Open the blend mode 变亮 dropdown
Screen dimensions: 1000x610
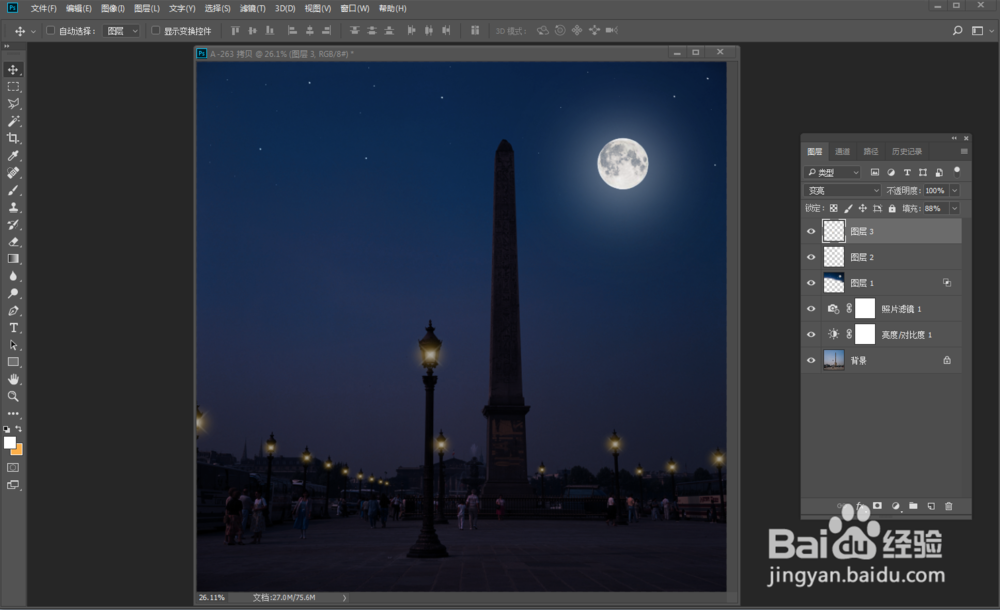[842, 191]
